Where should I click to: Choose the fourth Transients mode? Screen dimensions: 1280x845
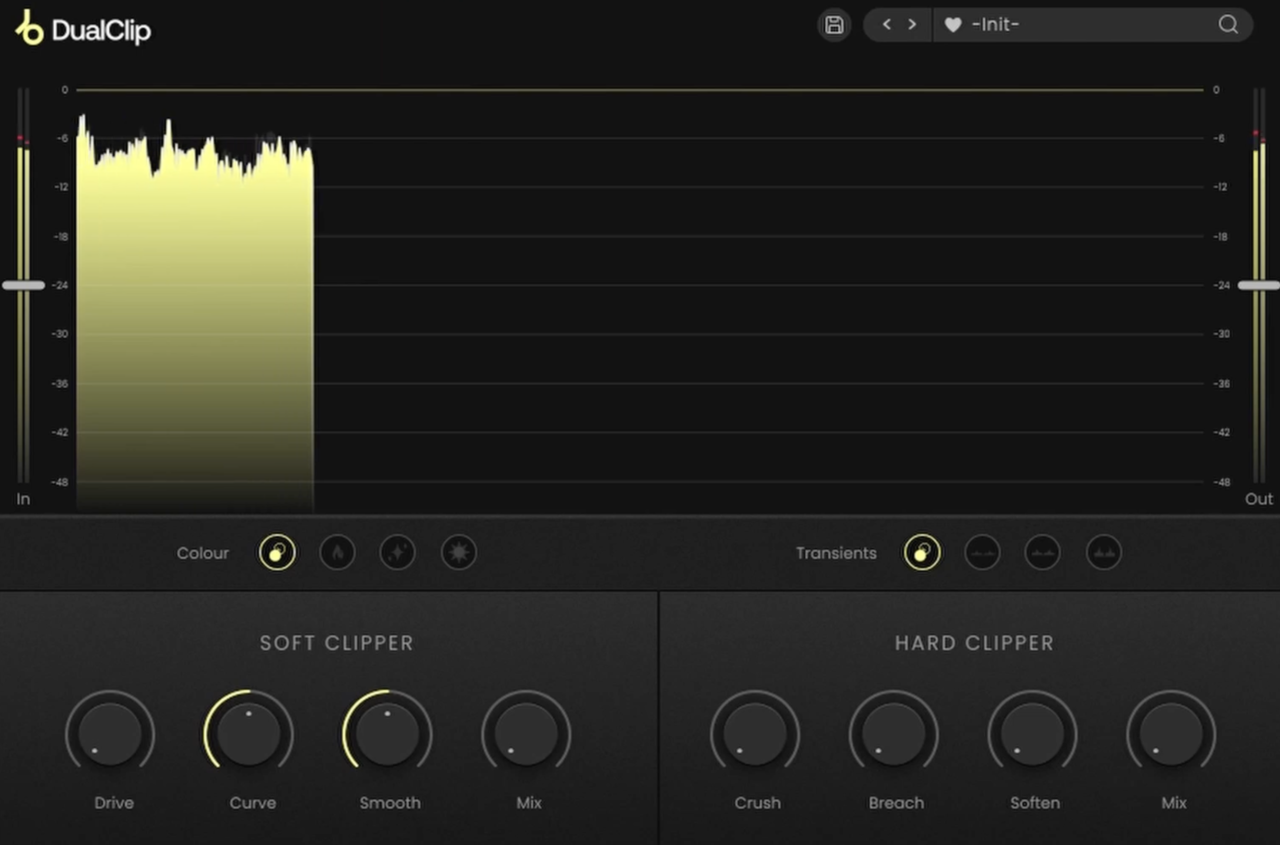[1104, 552]
